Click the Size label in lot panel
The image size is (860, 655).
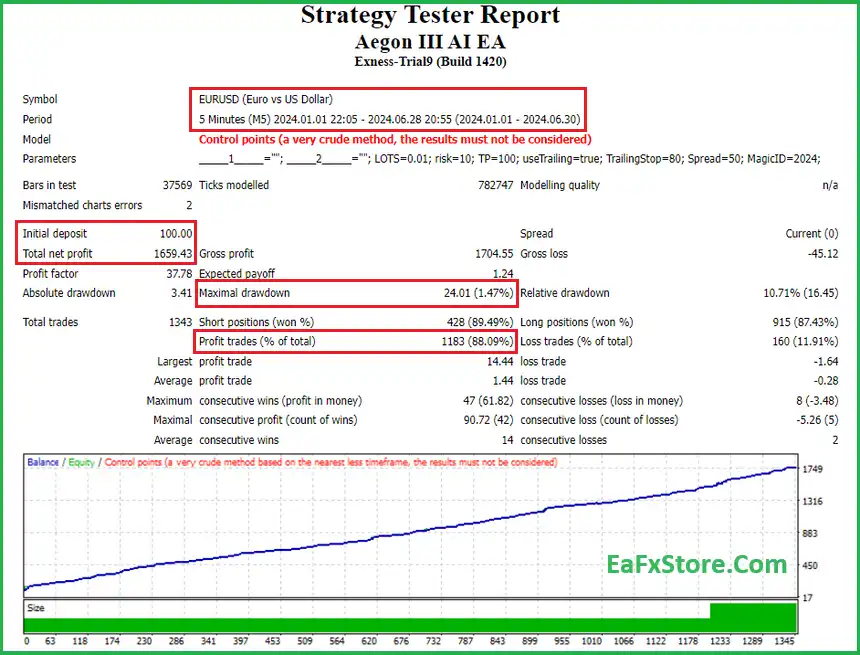[36, 608]
